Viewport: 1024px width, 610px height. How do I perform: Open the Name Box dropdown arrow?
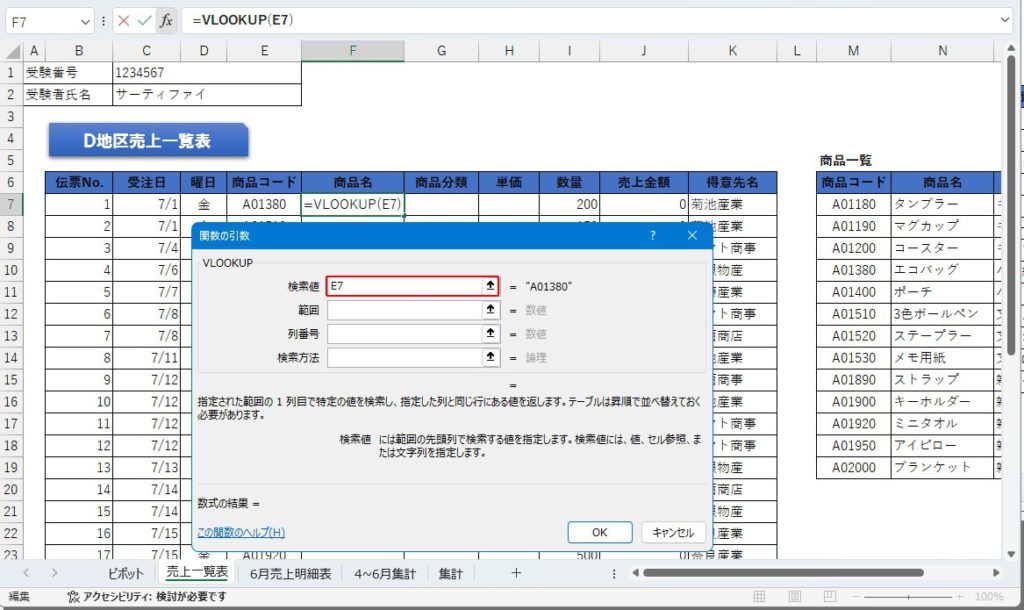(x=86, y=20)
